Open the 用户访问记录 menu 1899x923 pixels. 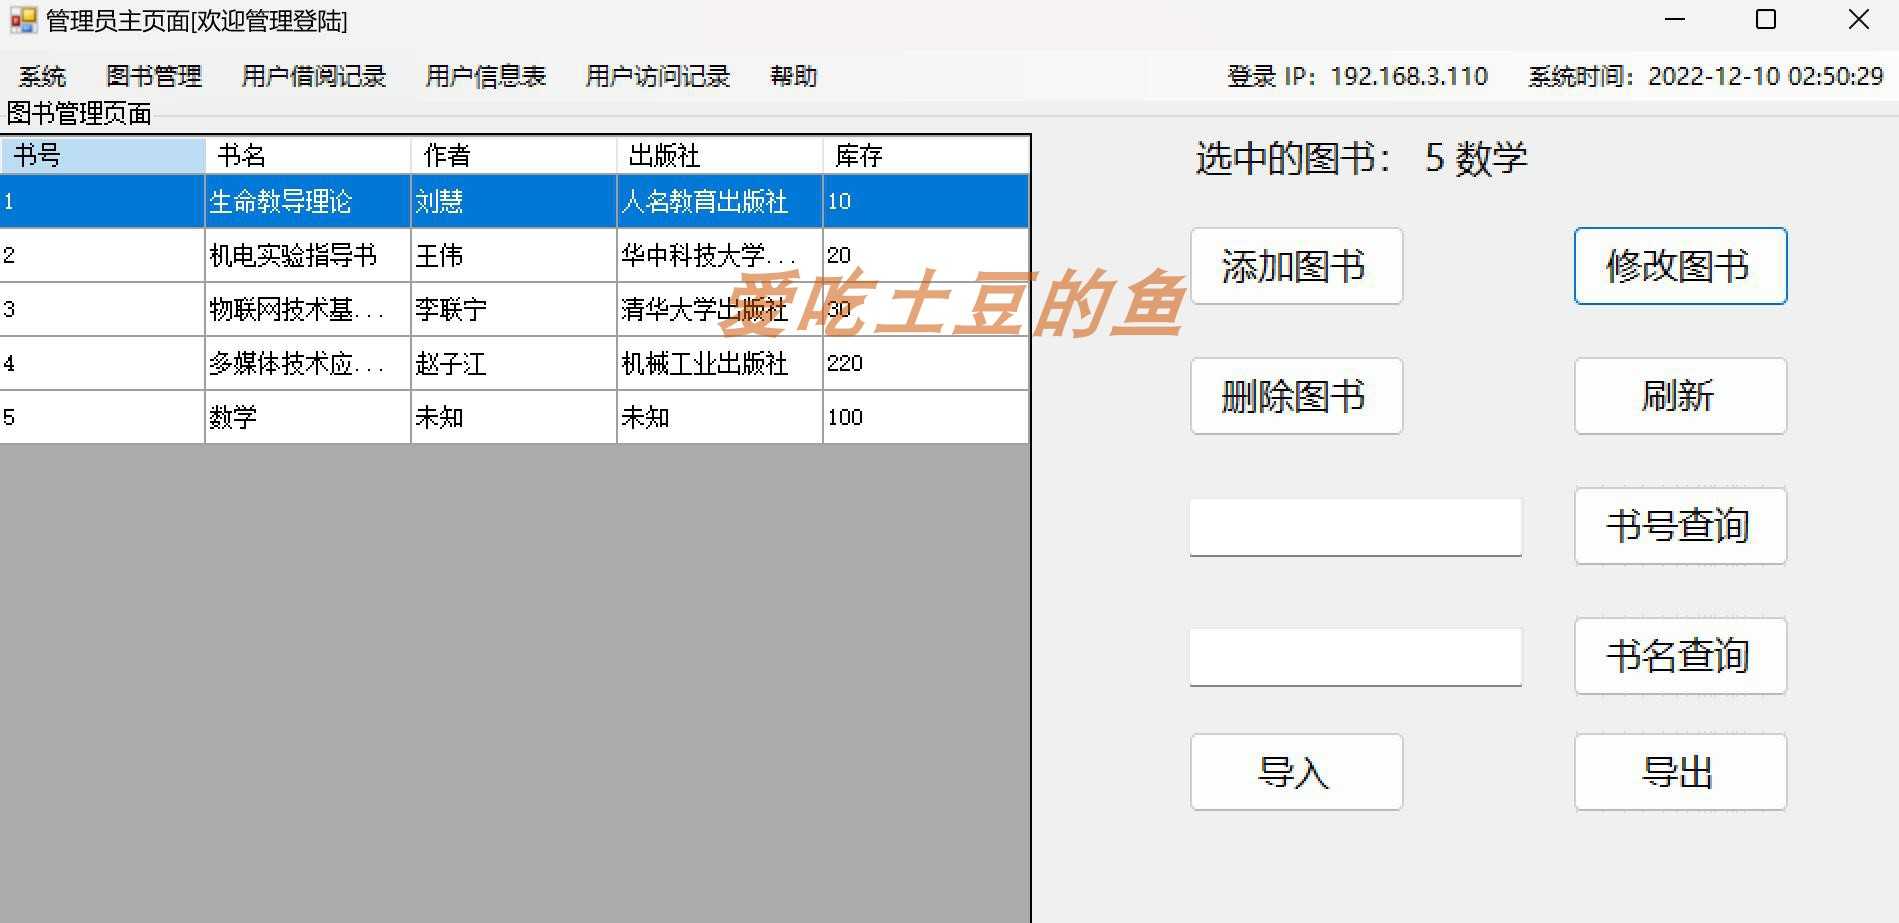pyautogui.click(x=656, y=76)
